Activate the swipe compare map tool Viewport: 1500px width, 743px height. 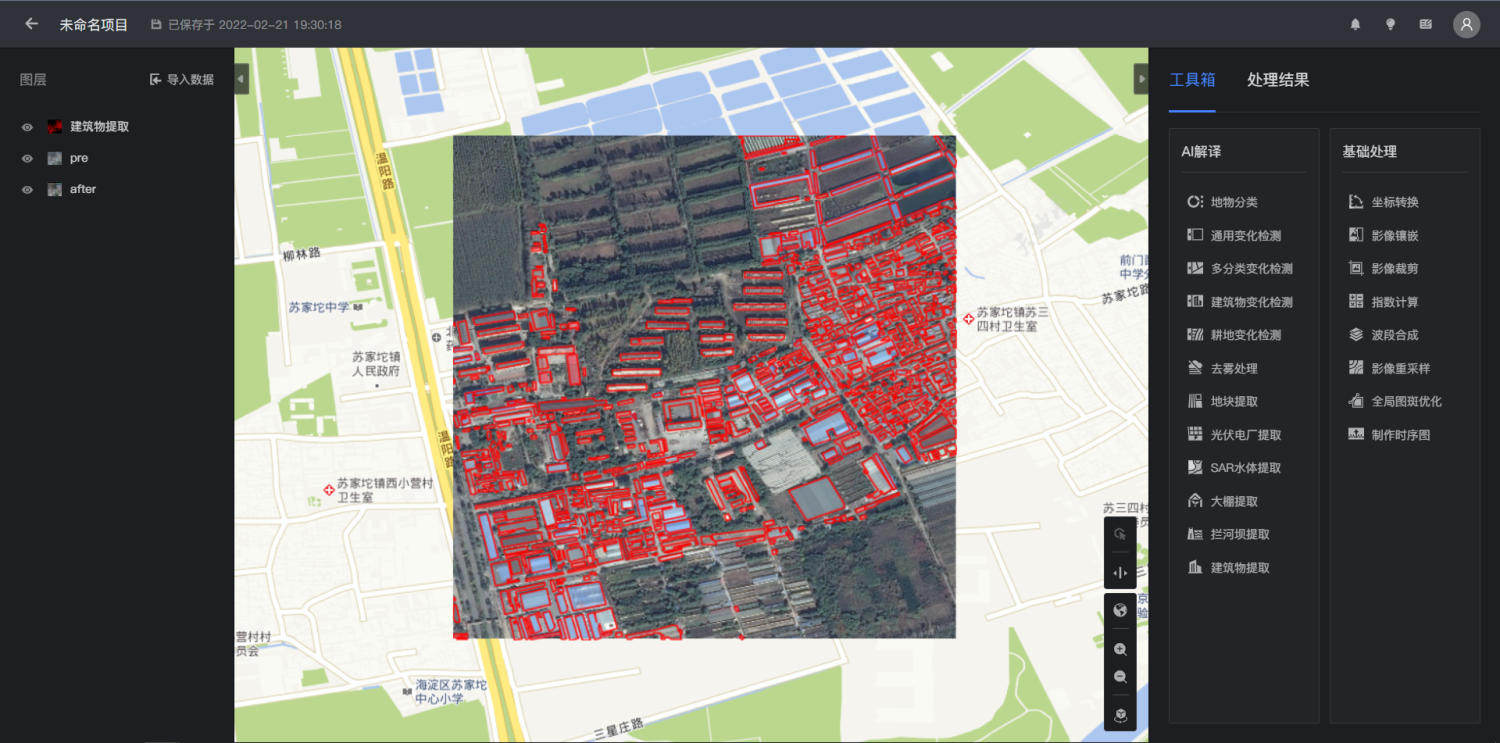[x=1120, y=572]
